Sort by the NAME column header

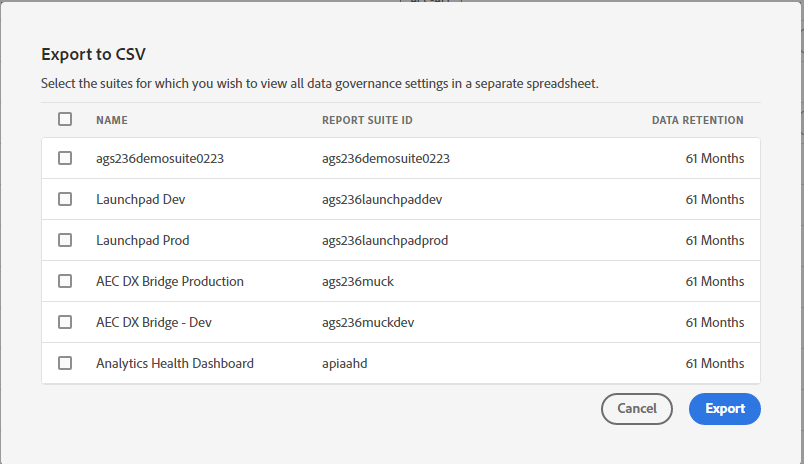(112, 120)
